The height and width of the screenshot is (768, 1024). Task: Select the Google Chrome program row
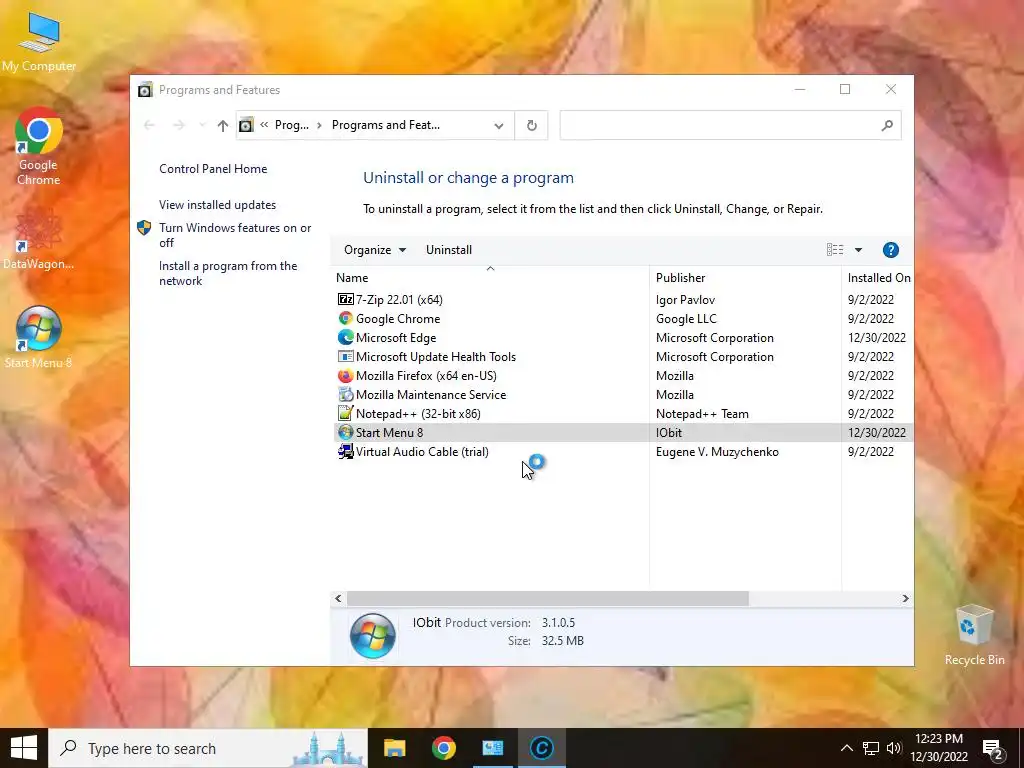[x=624, y=318]
